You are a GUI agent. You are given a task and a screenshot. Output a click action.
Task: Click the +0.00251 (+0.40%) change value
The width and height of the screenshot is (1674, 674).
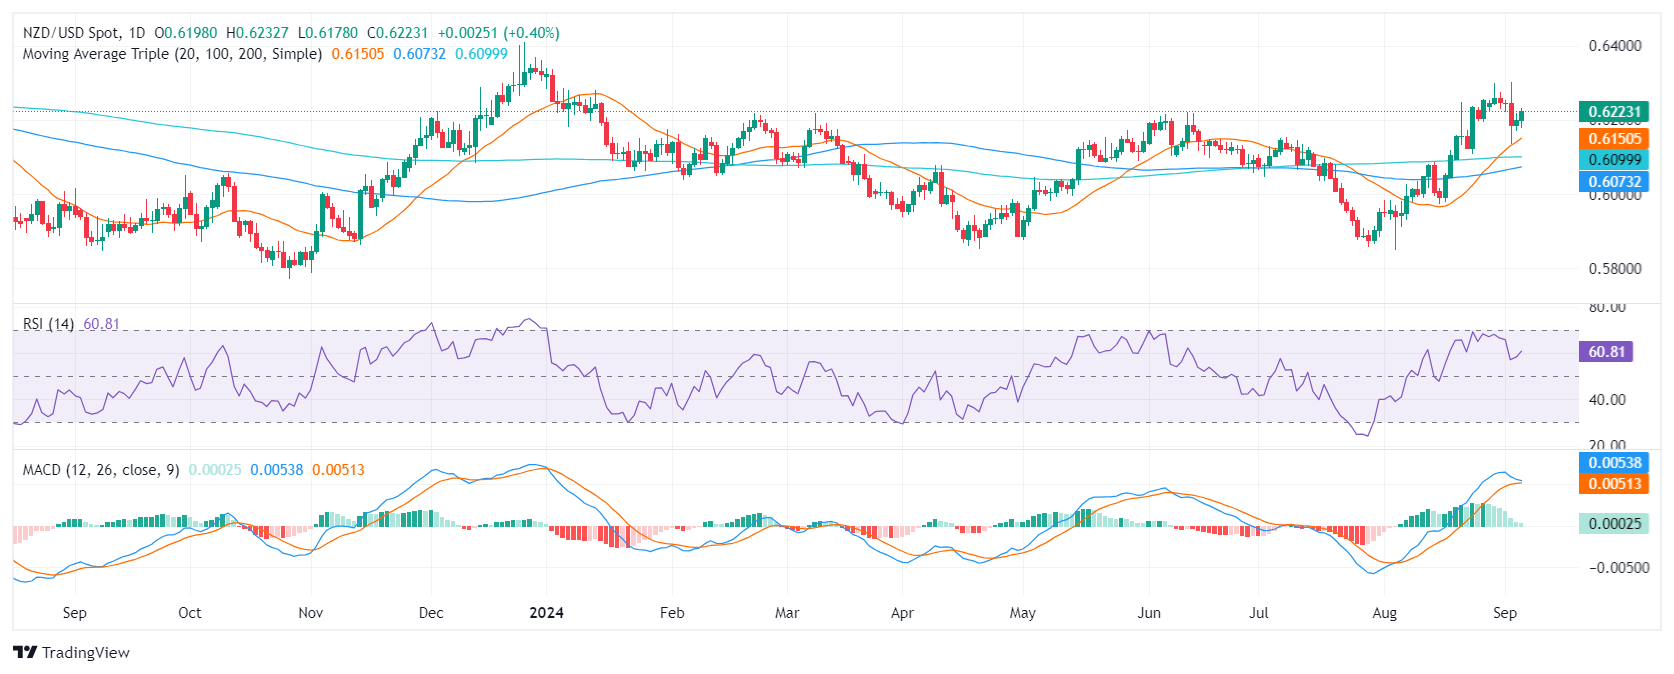(498, 33)
